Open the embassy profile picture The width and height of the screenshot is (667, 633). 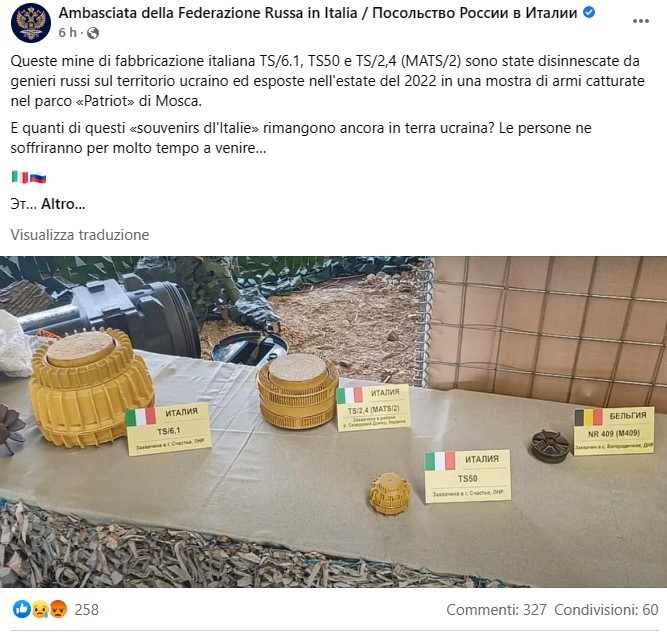31,23
